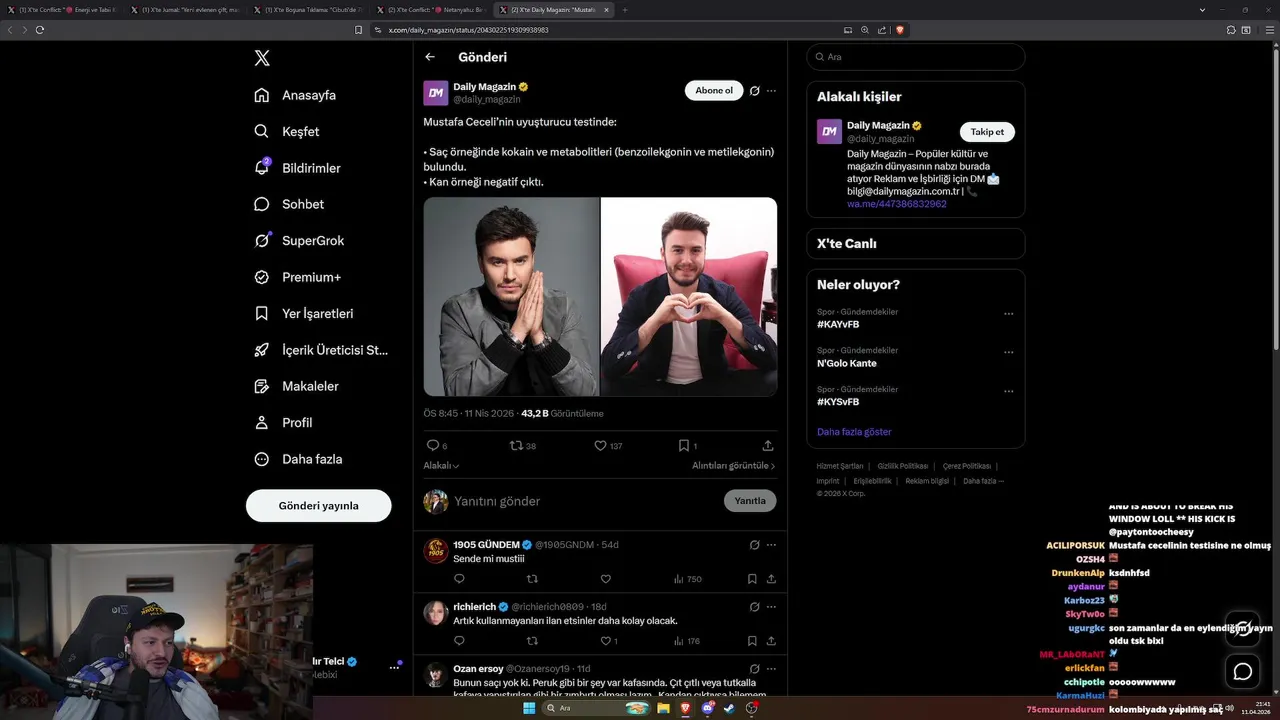
Task: Click the Yanıtını gönder reply field
Action: [585, 501]
